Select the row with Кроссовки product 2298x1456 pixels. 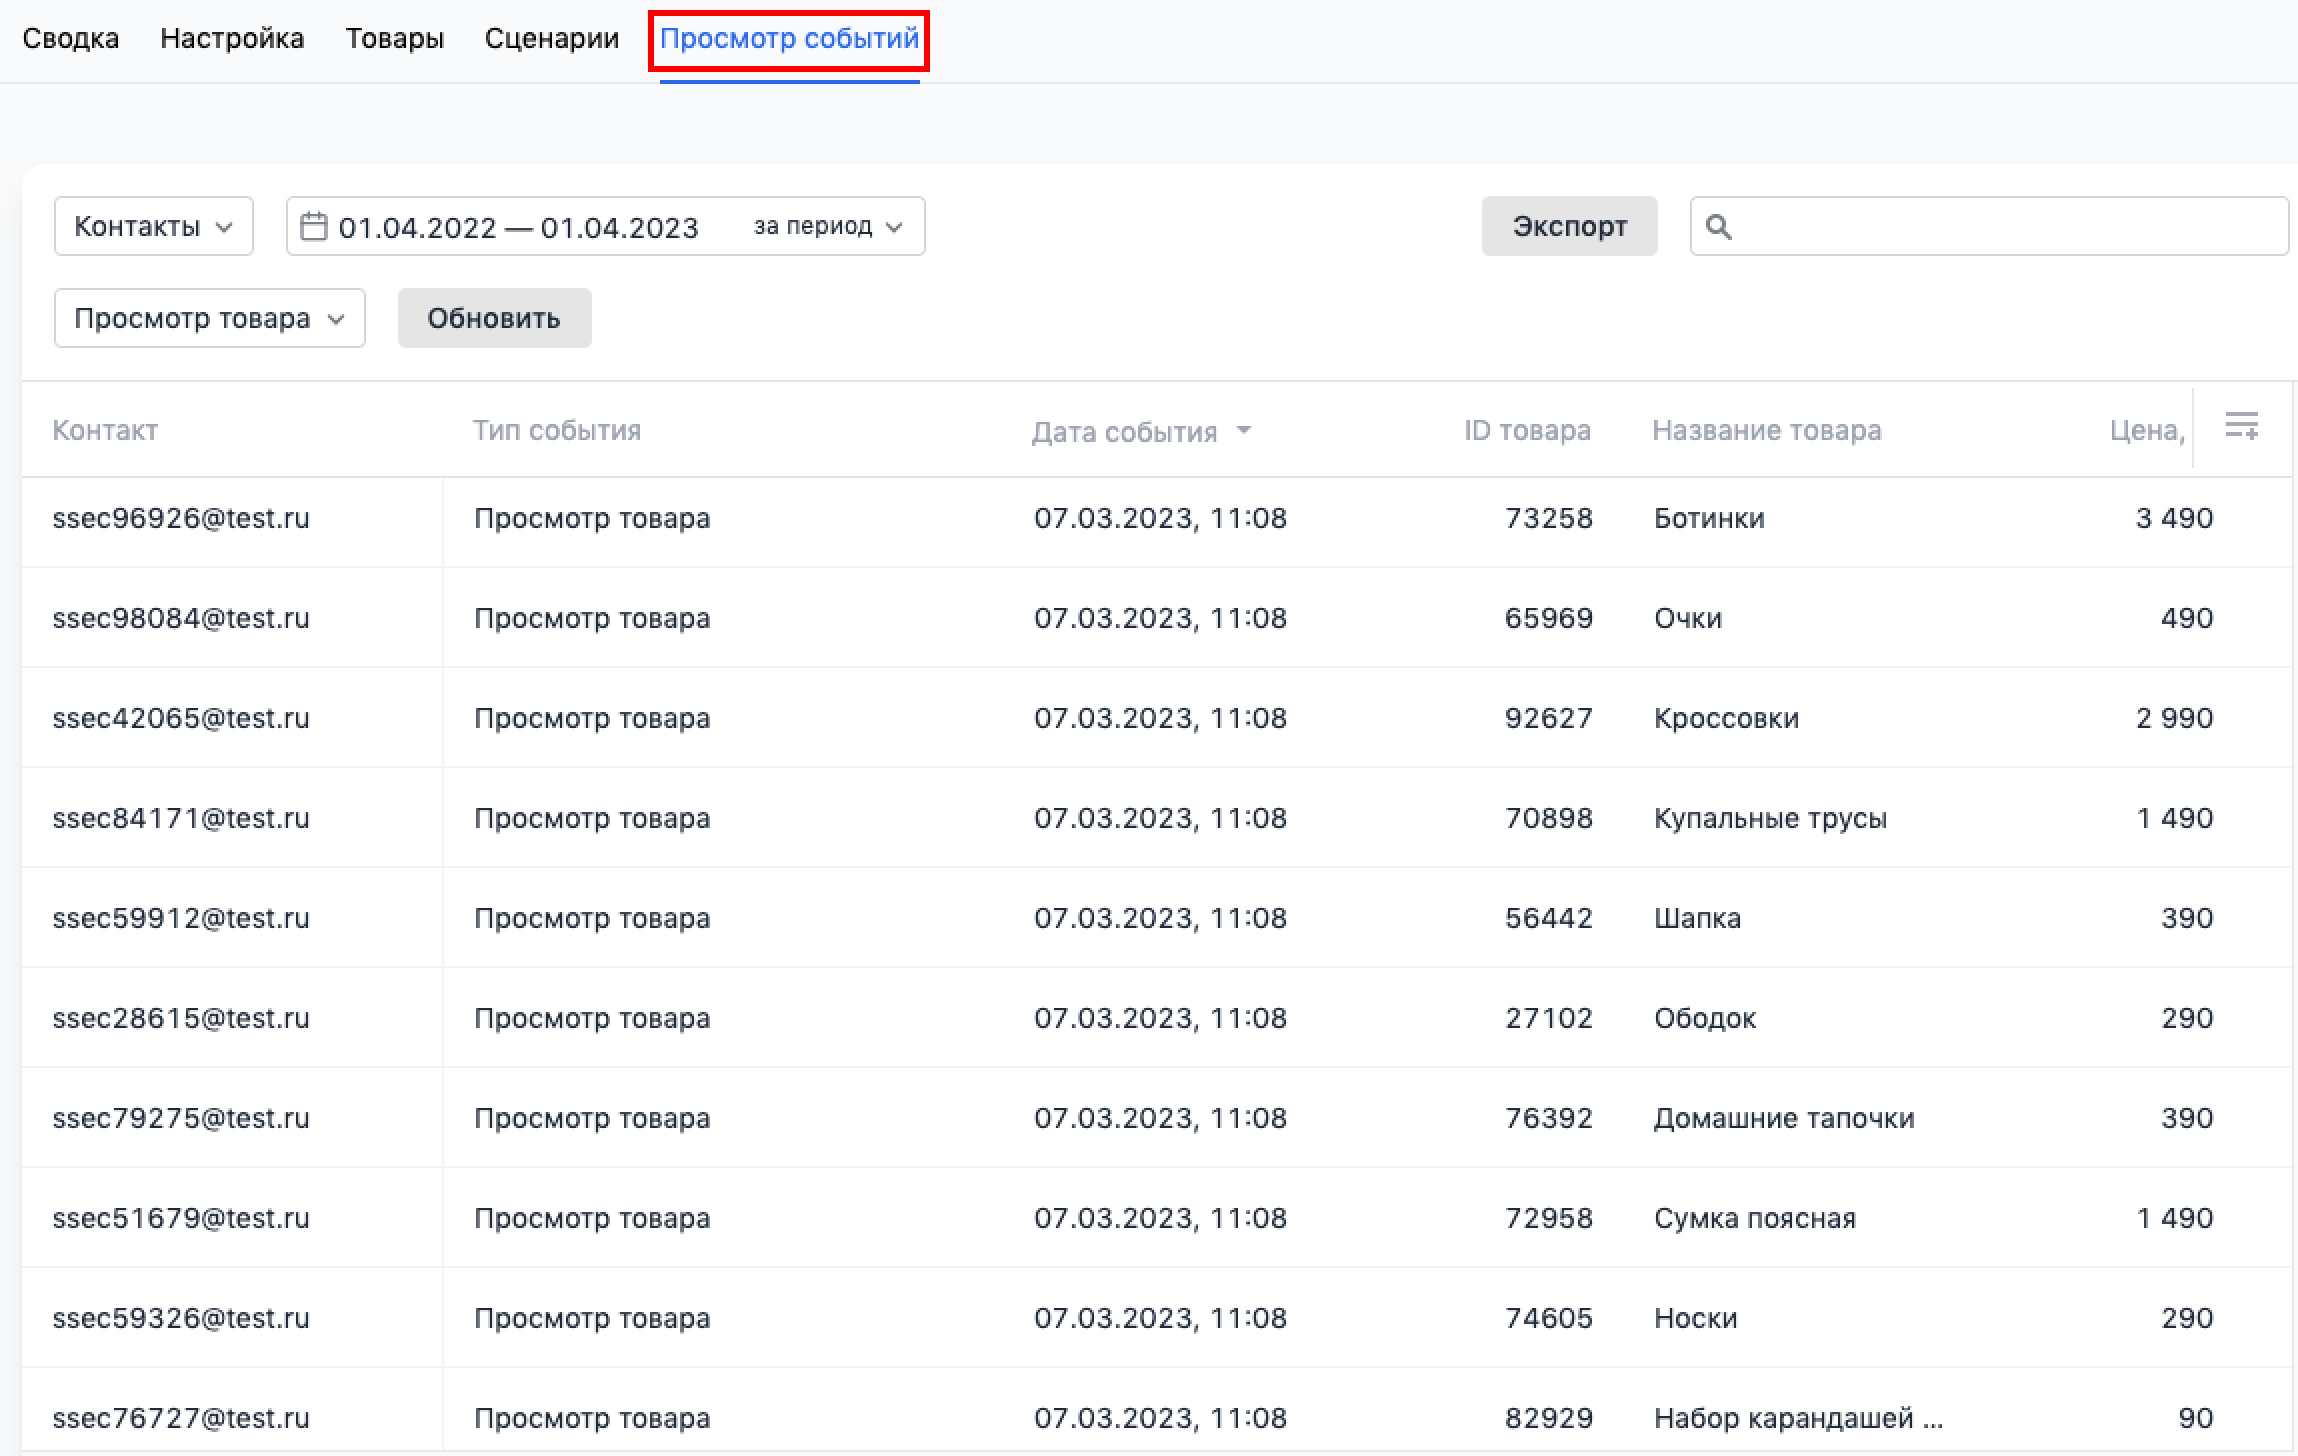pos(1726,719)
